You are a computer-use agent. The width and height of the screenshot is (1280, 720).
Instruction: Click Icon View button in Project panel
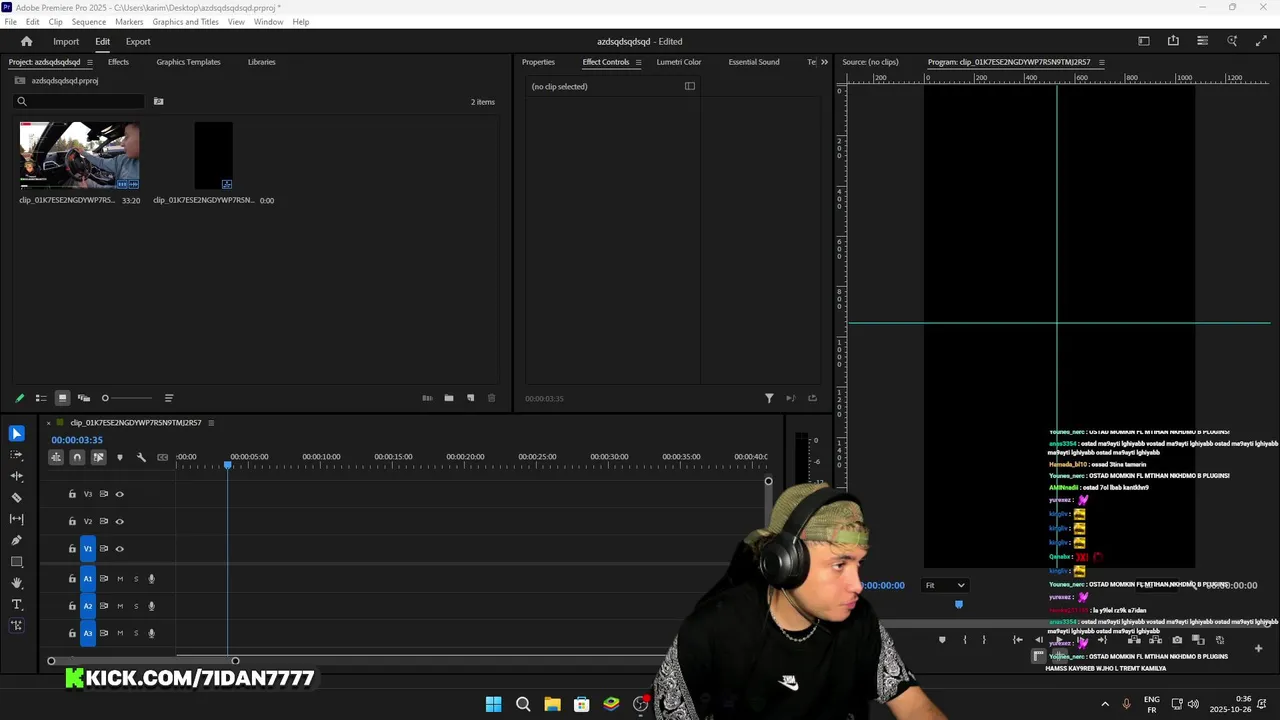tap(62, 398)
